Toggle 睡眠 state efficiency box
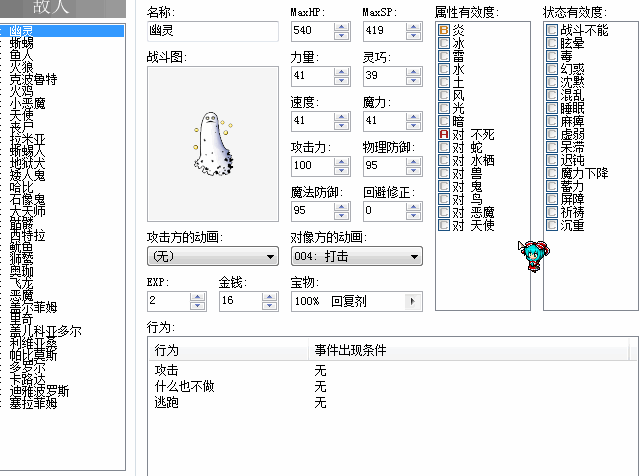Viewport: 640px width, 476px height. [552, 108]
